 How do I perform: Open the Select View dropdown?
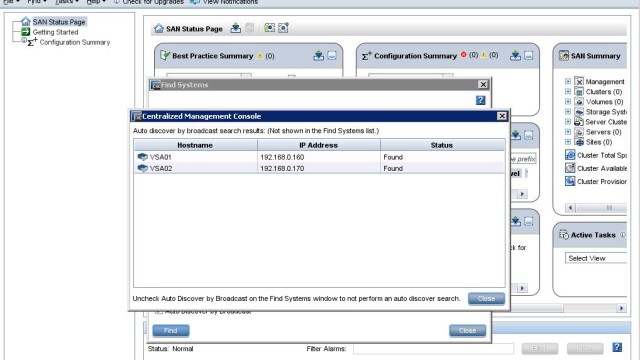596,258
